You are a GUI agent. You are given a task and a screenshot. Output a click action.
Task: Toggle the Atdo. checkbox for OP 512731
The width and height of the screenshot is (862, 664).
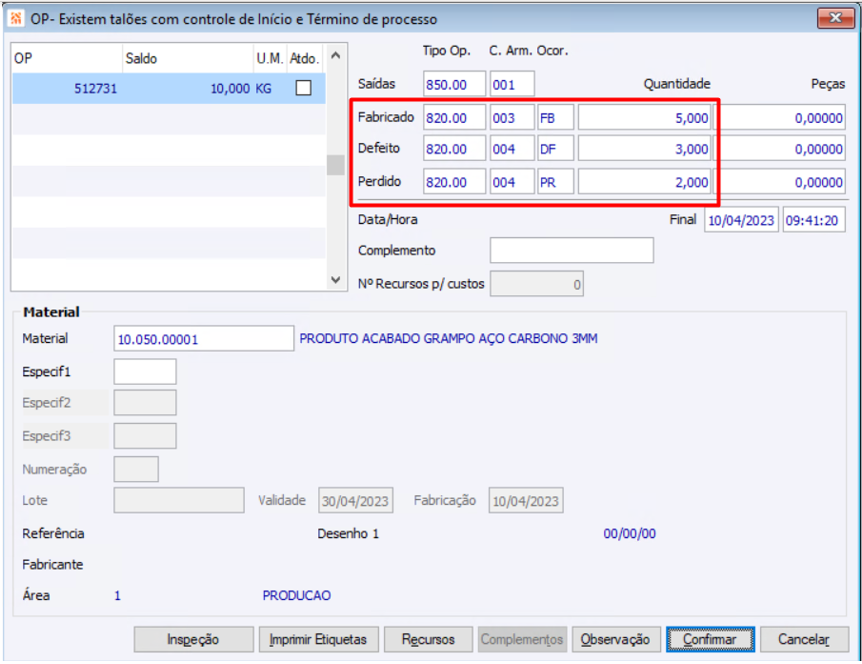(x=303, y=88)
